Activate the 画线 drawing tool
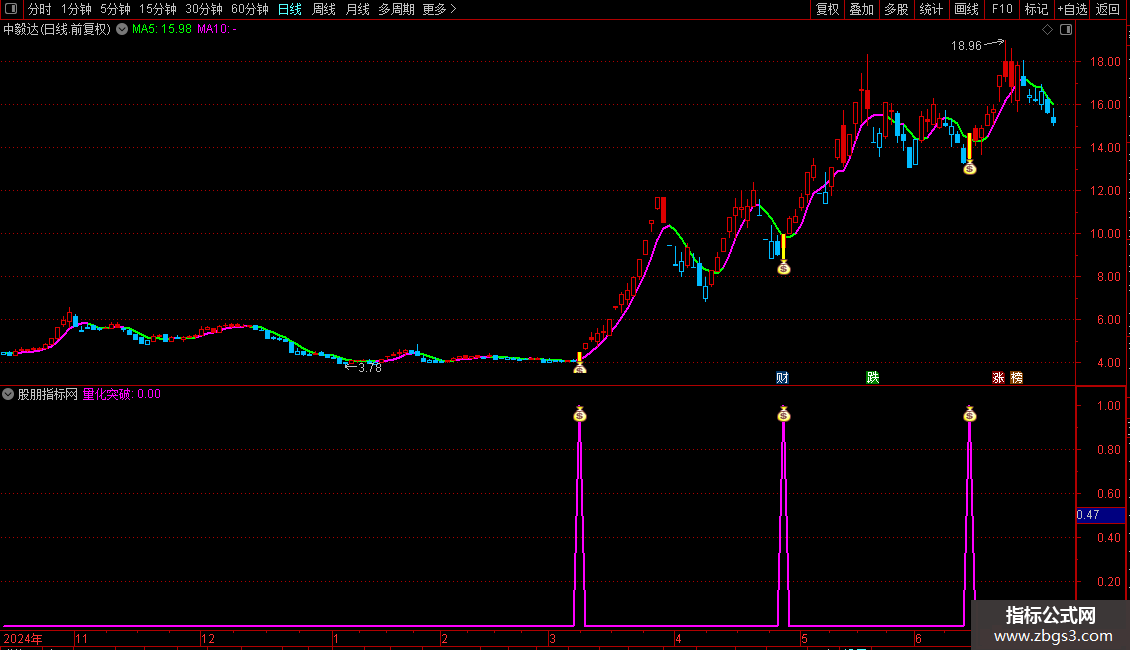 click(966, 9)
